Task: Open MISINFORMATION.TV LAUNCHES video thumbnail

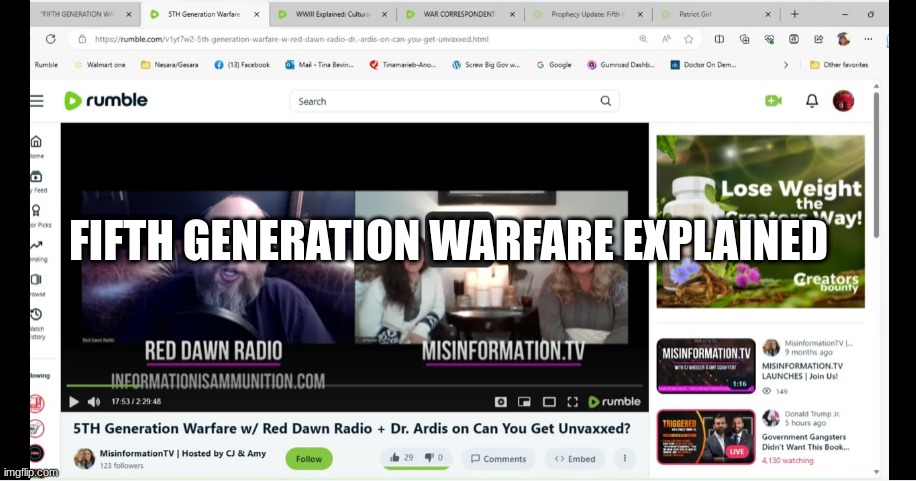Action: click(x=706, y=366)
